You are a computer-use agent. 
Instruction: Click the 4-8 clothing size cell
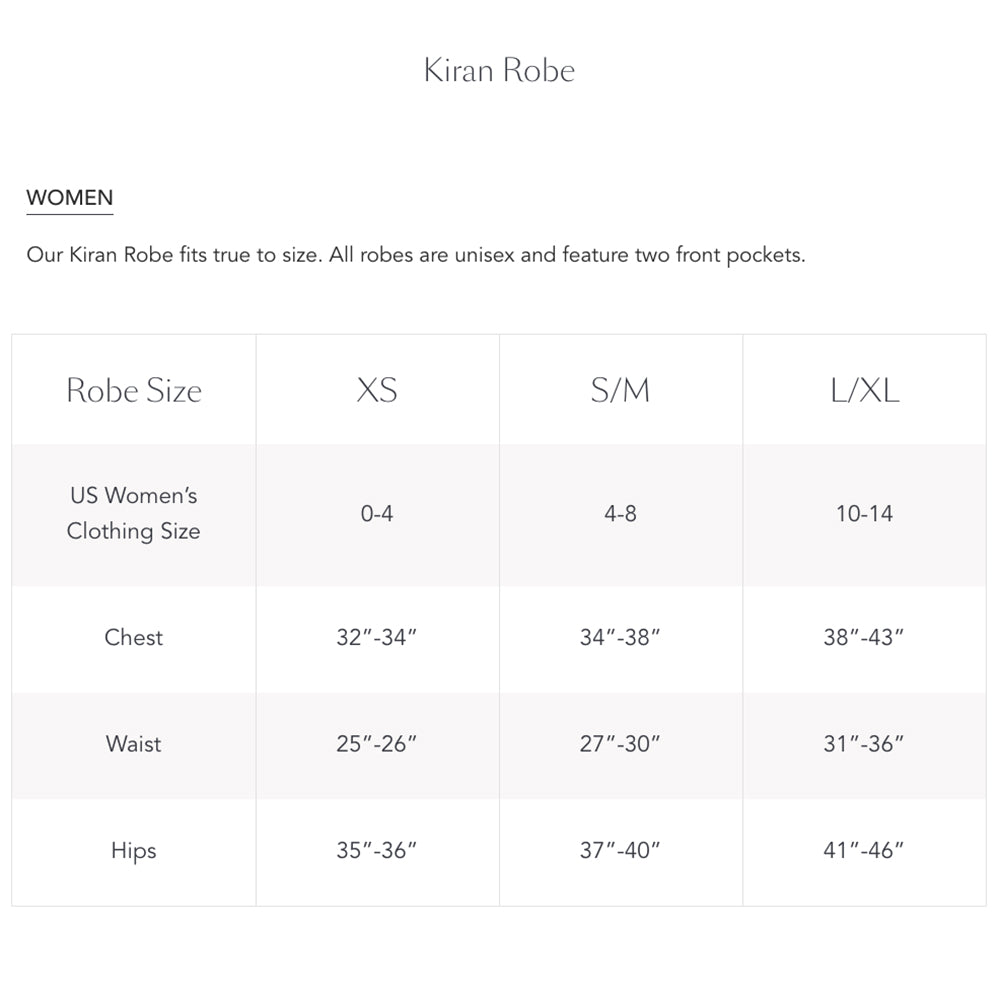[x=620, y=514]
